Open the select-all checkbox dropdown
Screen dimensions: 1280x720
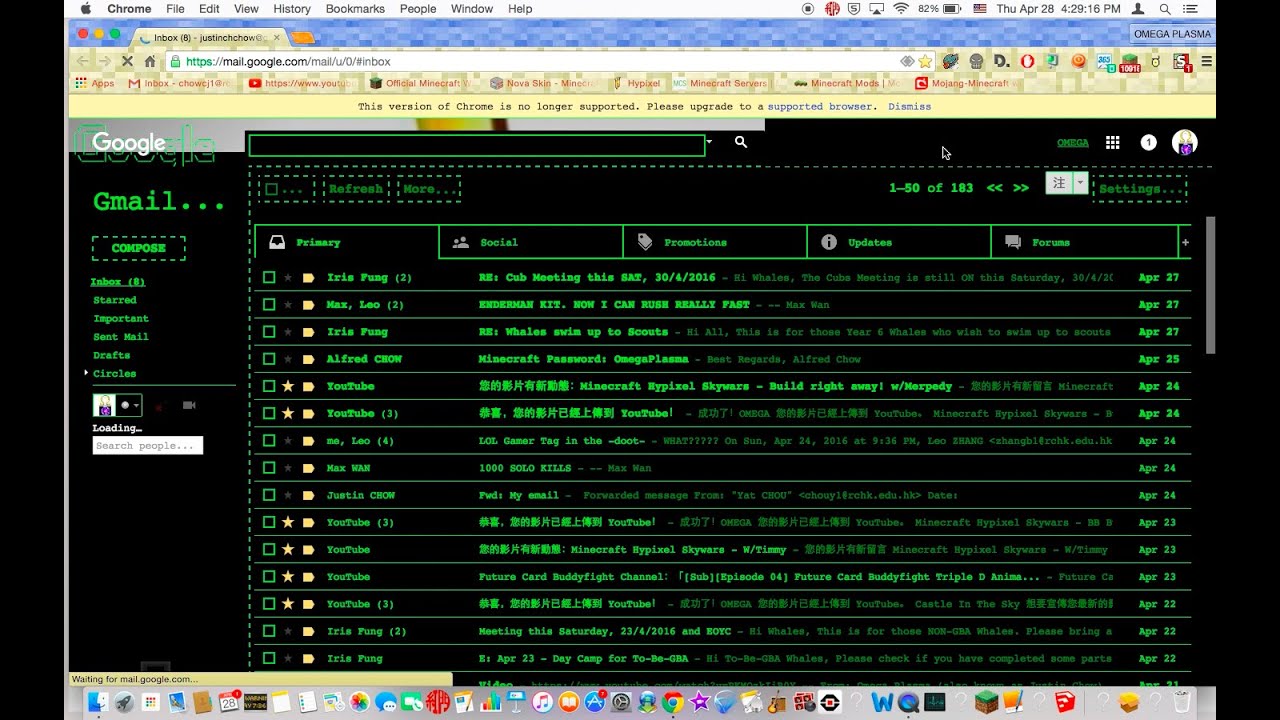tap(286, 189)
